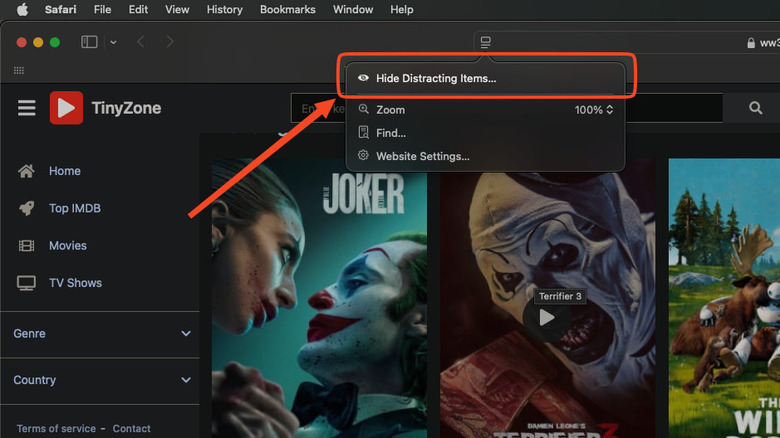Open the Apple menu

[x=22, y=9]
